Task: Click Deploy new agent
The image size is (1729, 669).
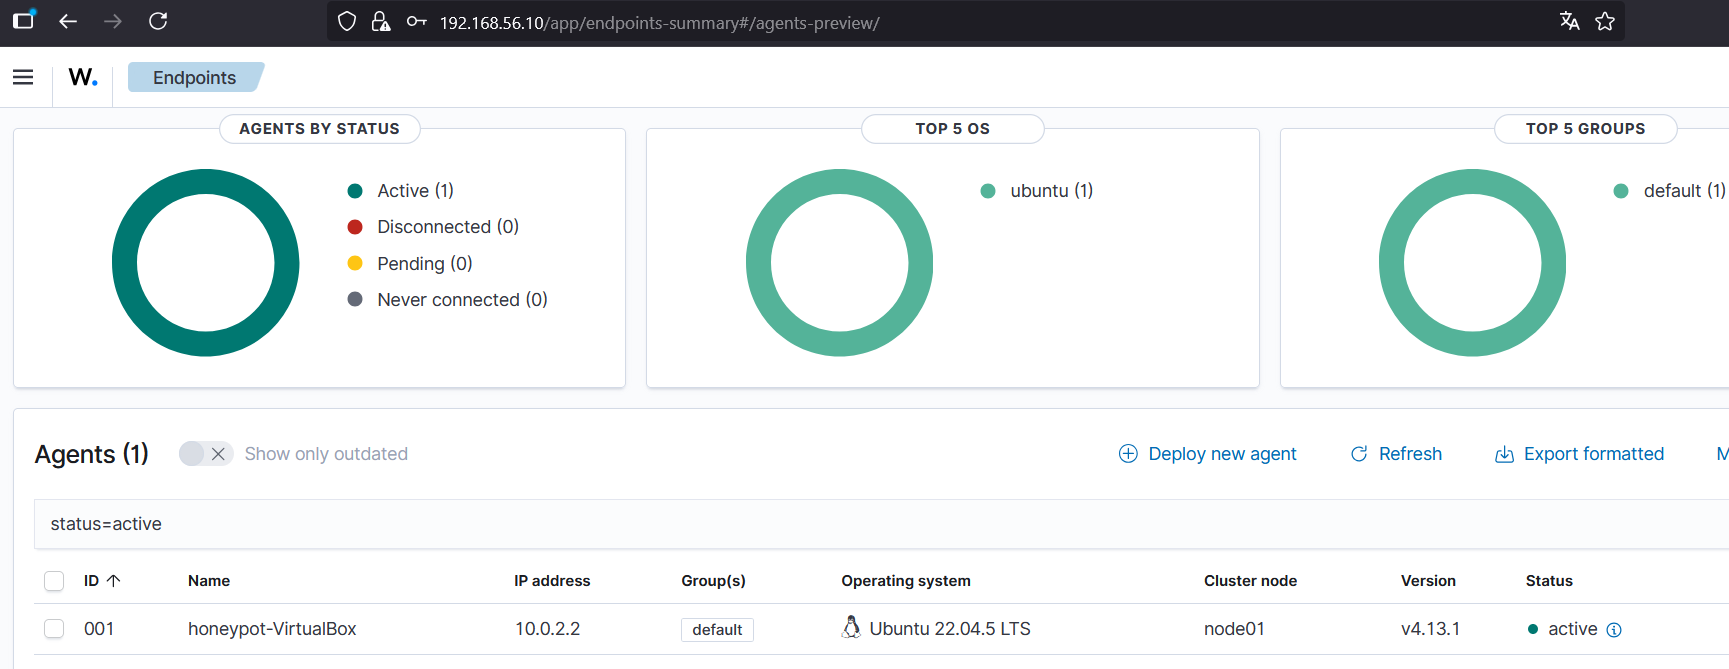Action: click(1207, 454)
